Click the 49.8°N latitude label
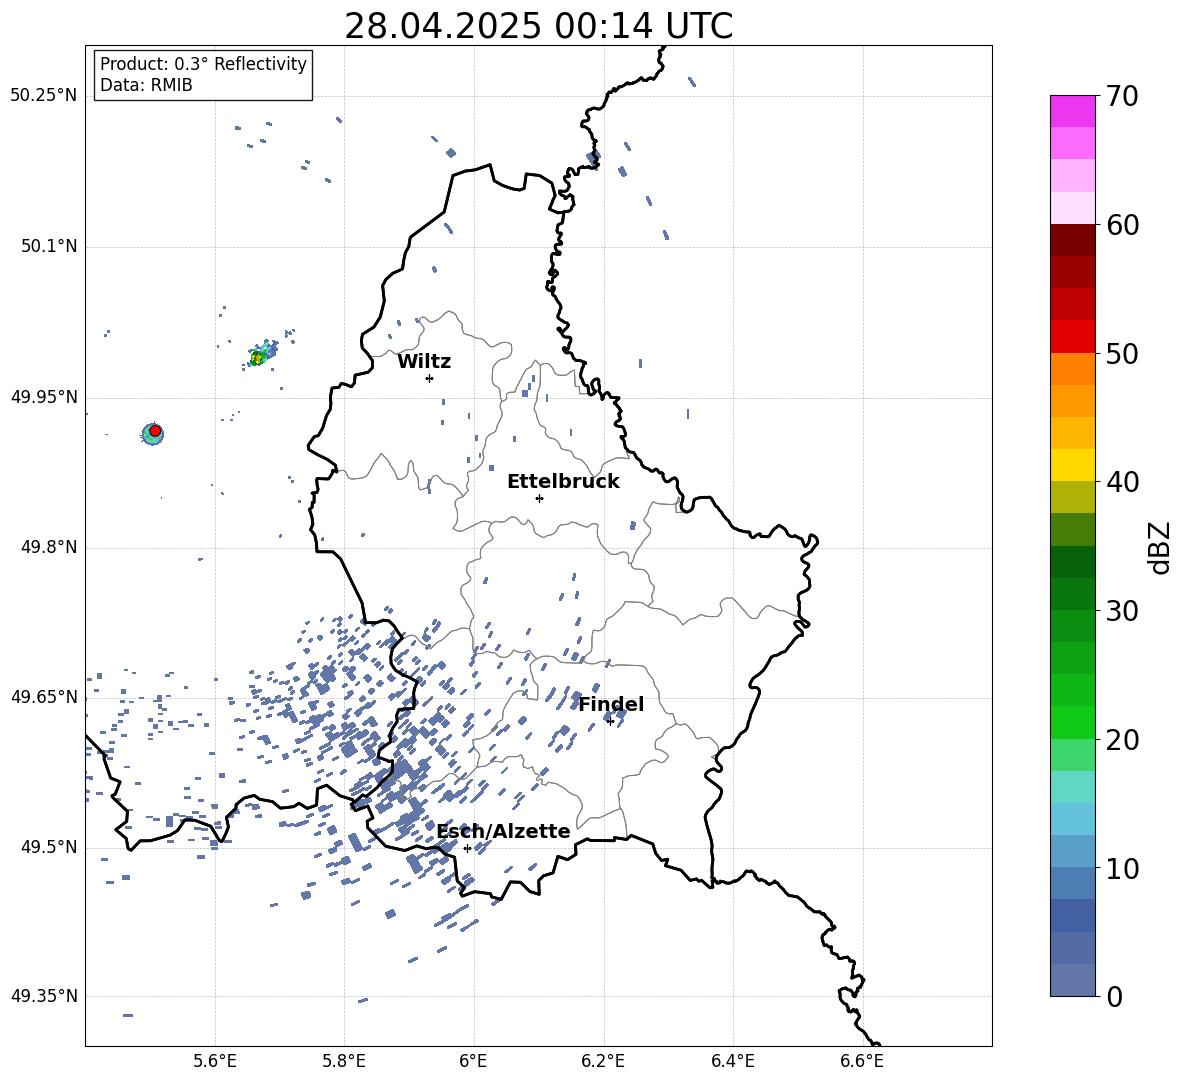Viewport: 1184px width, 1081px height. pyautogui.click(x=49, y=547)
